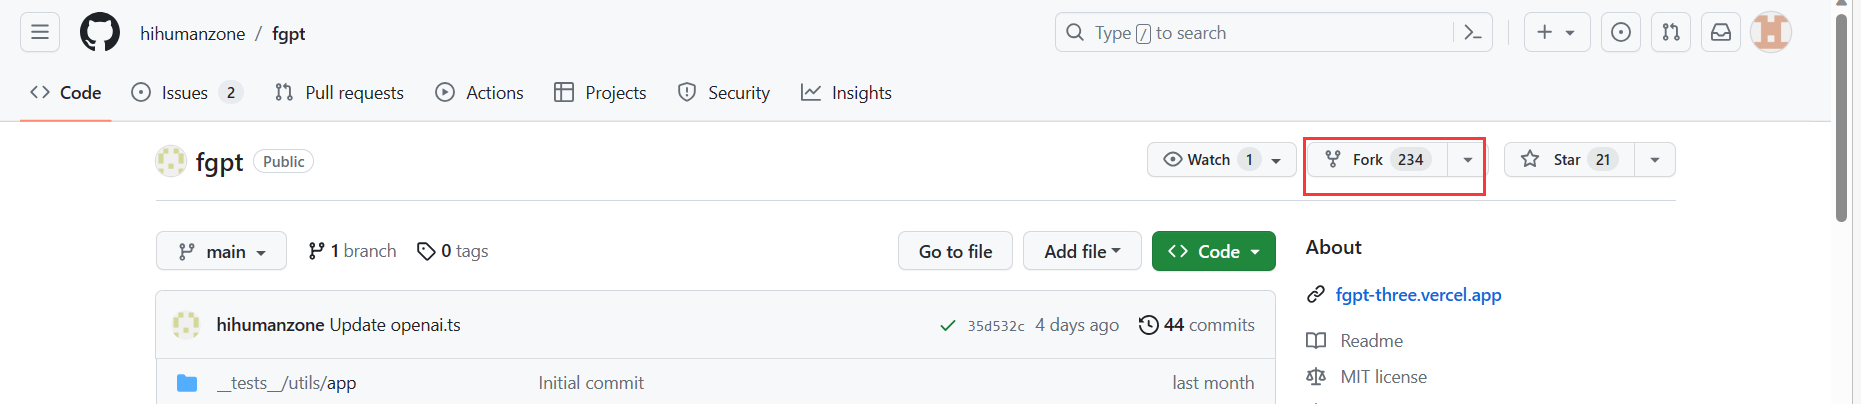The height and width of the screenshot is (404, 1861).
Task: Switch to the Issues tab
Action: [x=187, y=93]
